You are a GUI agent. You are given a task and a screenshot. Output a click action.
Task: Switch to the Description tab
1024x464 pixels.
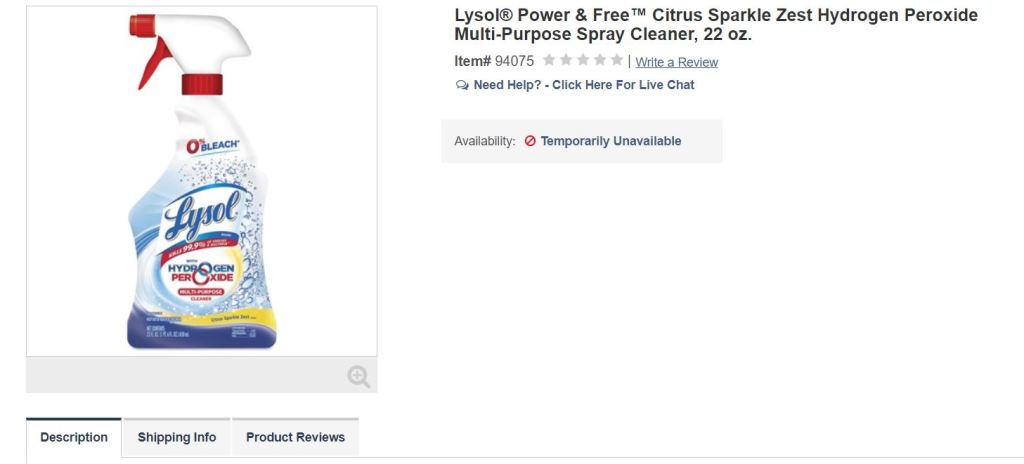(x=74, y=437)
